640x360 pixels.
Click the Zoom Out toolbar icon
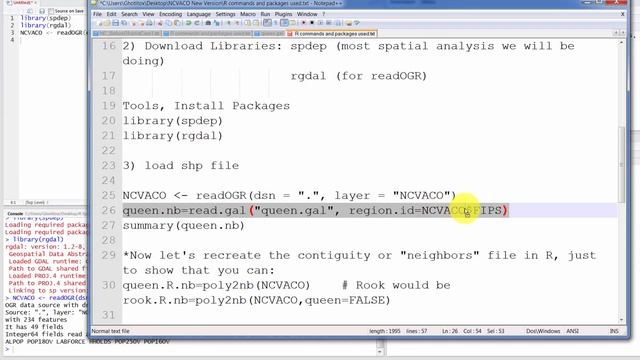pos(237,23)
